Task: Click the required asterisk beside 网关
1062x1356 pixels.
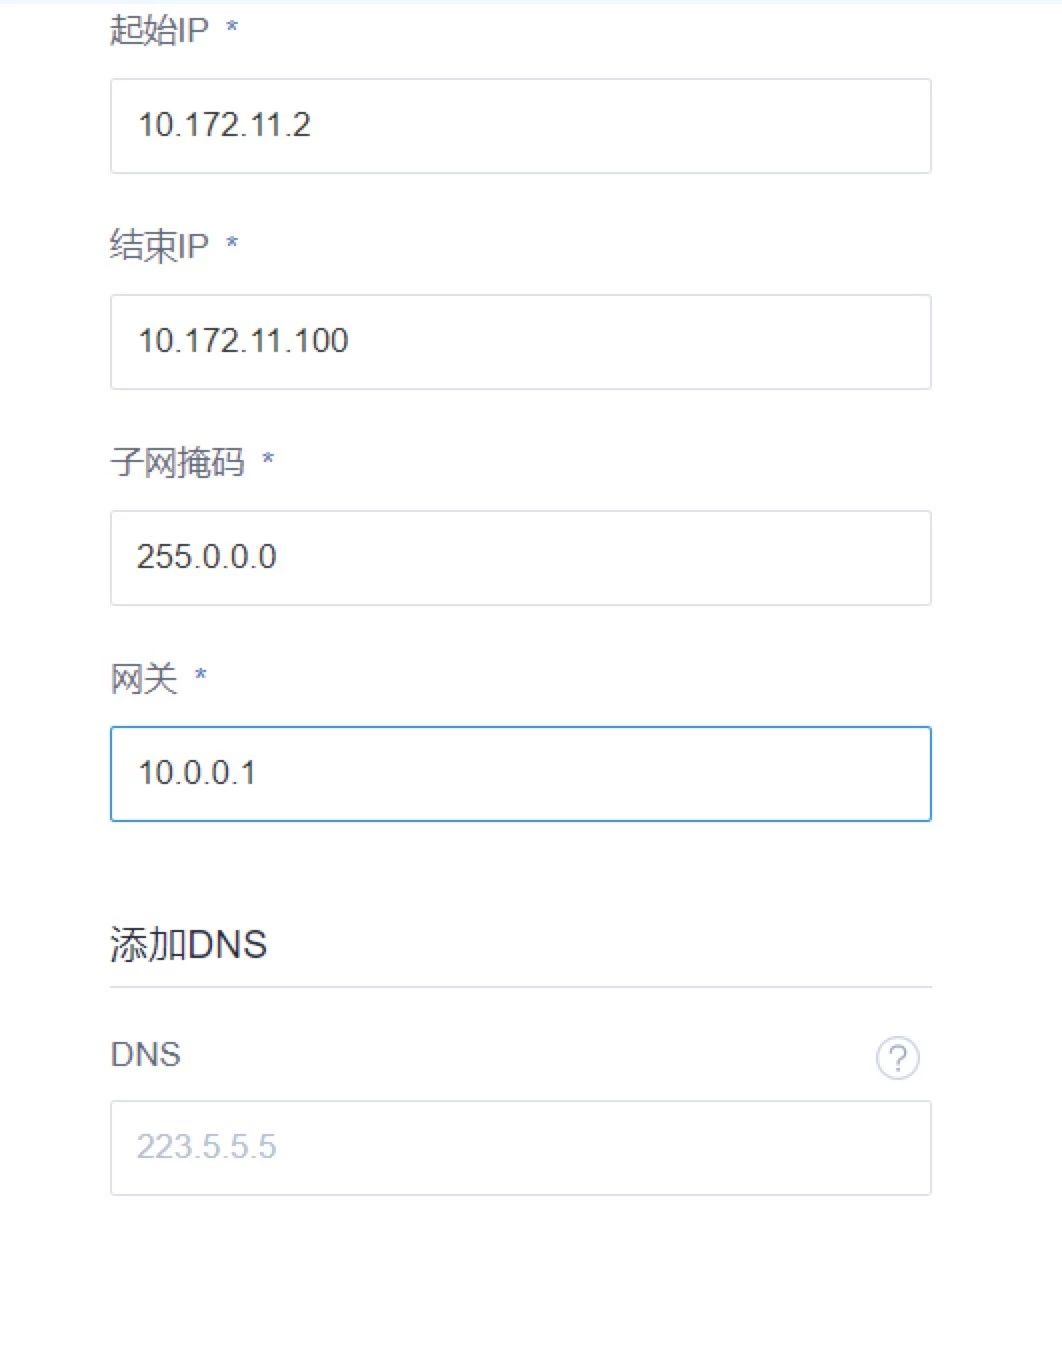Action: pos(200,674)
